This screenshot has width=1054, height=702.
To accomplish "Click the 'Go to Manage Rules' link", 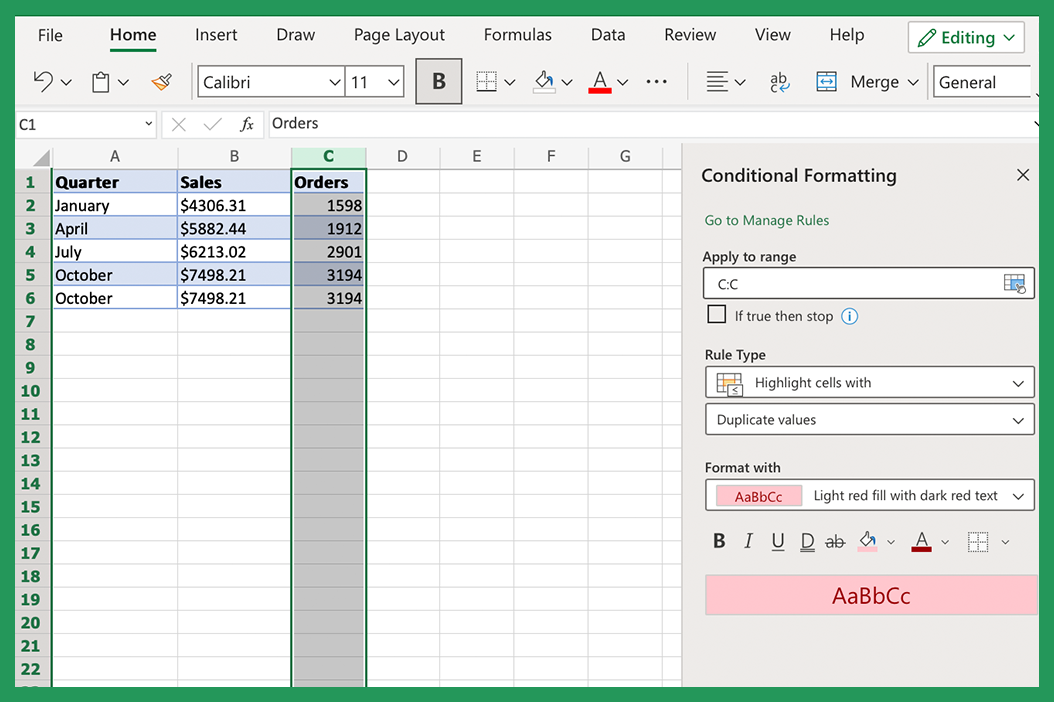I will click(766, 220).
